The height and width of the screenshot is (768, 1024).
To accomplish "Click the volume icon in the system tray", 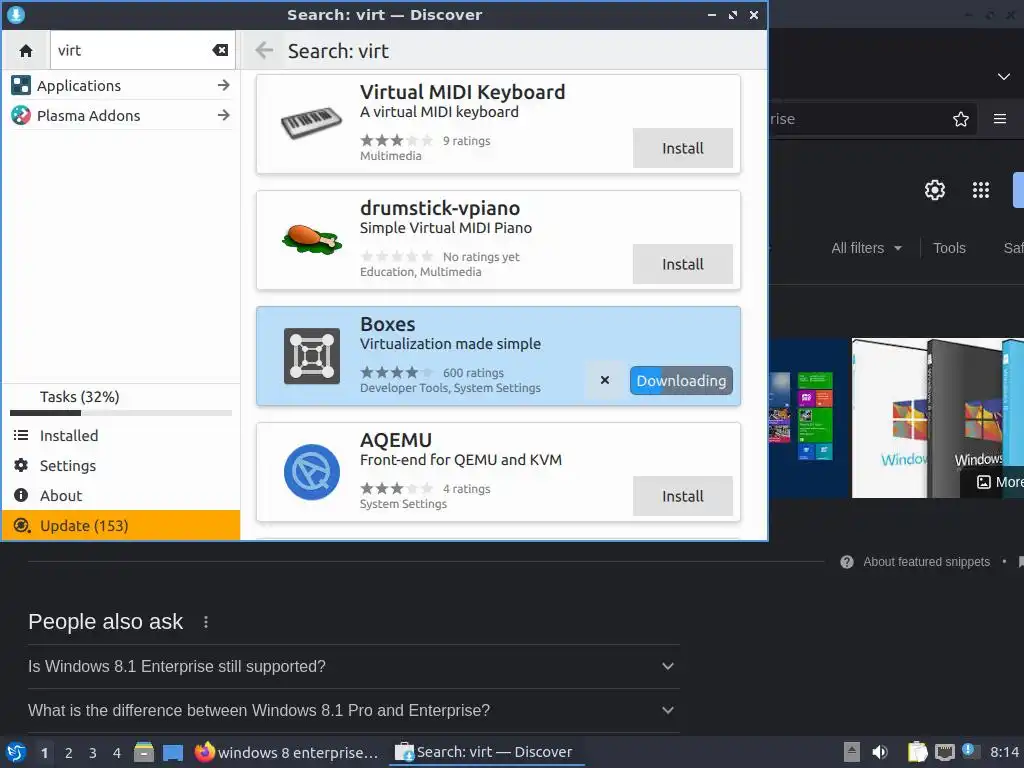I will [880, 752].
